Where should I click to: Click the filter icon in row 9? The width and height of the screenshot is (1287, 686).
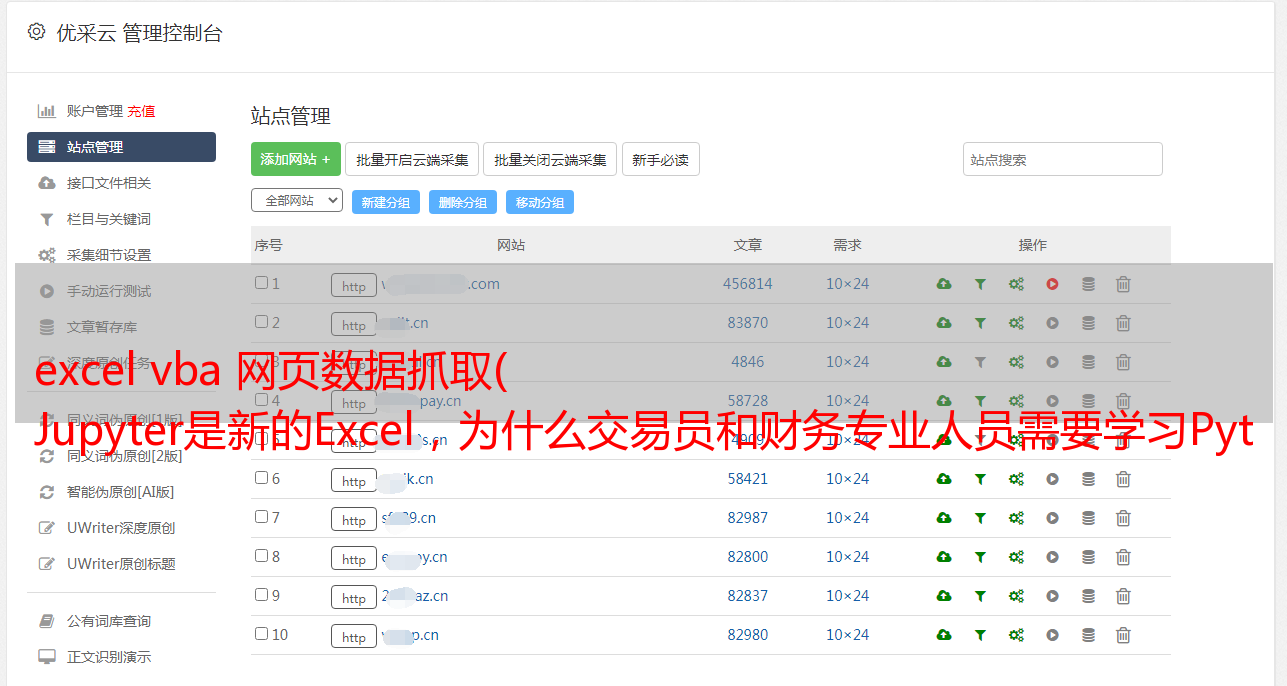pyautogui.click(x=980, y=596)
